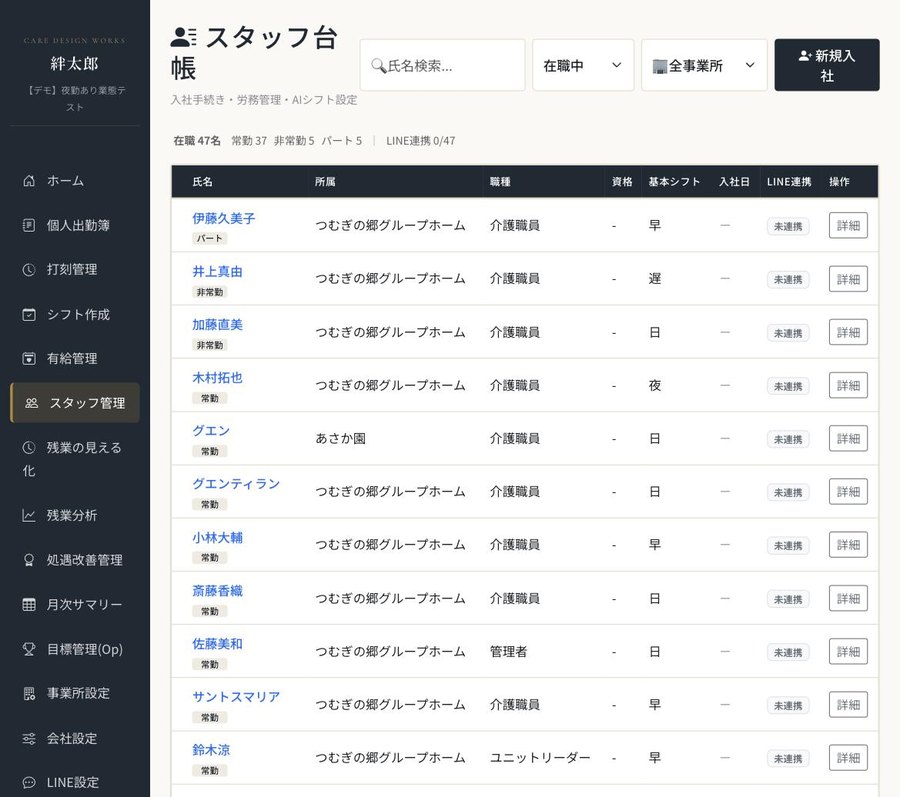Image resolution: width=900 pixels, height=797 pixels.
Task: Click 未連携 badge in 伊藤久美子 row
Action: pyautogui.click(x=788, y=226)
